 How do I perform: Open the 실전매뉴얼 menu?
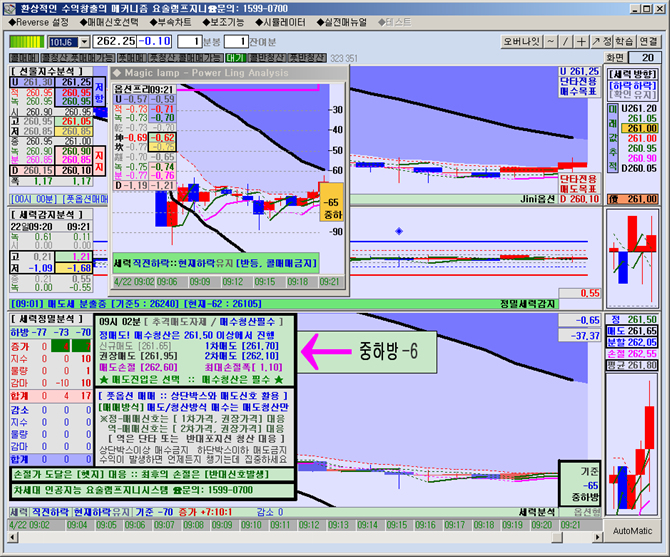[x=342, y=22]
